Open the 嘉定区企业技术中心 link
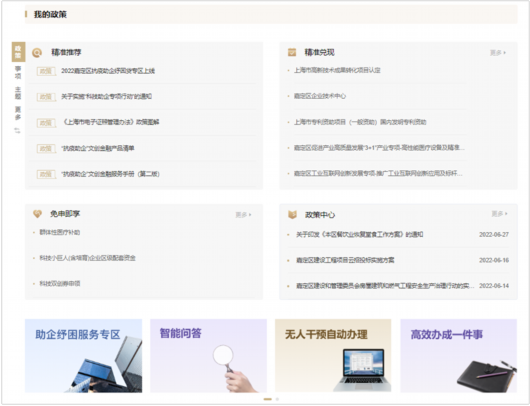 coord(320,96)
